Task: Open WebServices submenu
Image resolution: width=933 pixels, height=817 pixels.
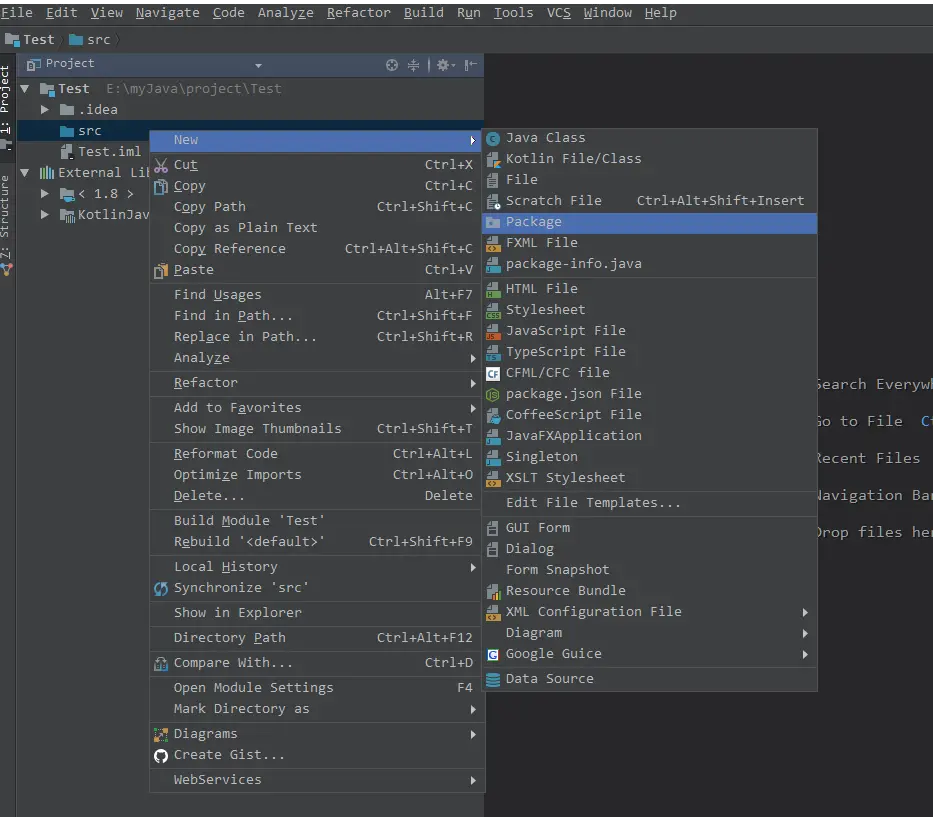Action: (x=317, y=780)
